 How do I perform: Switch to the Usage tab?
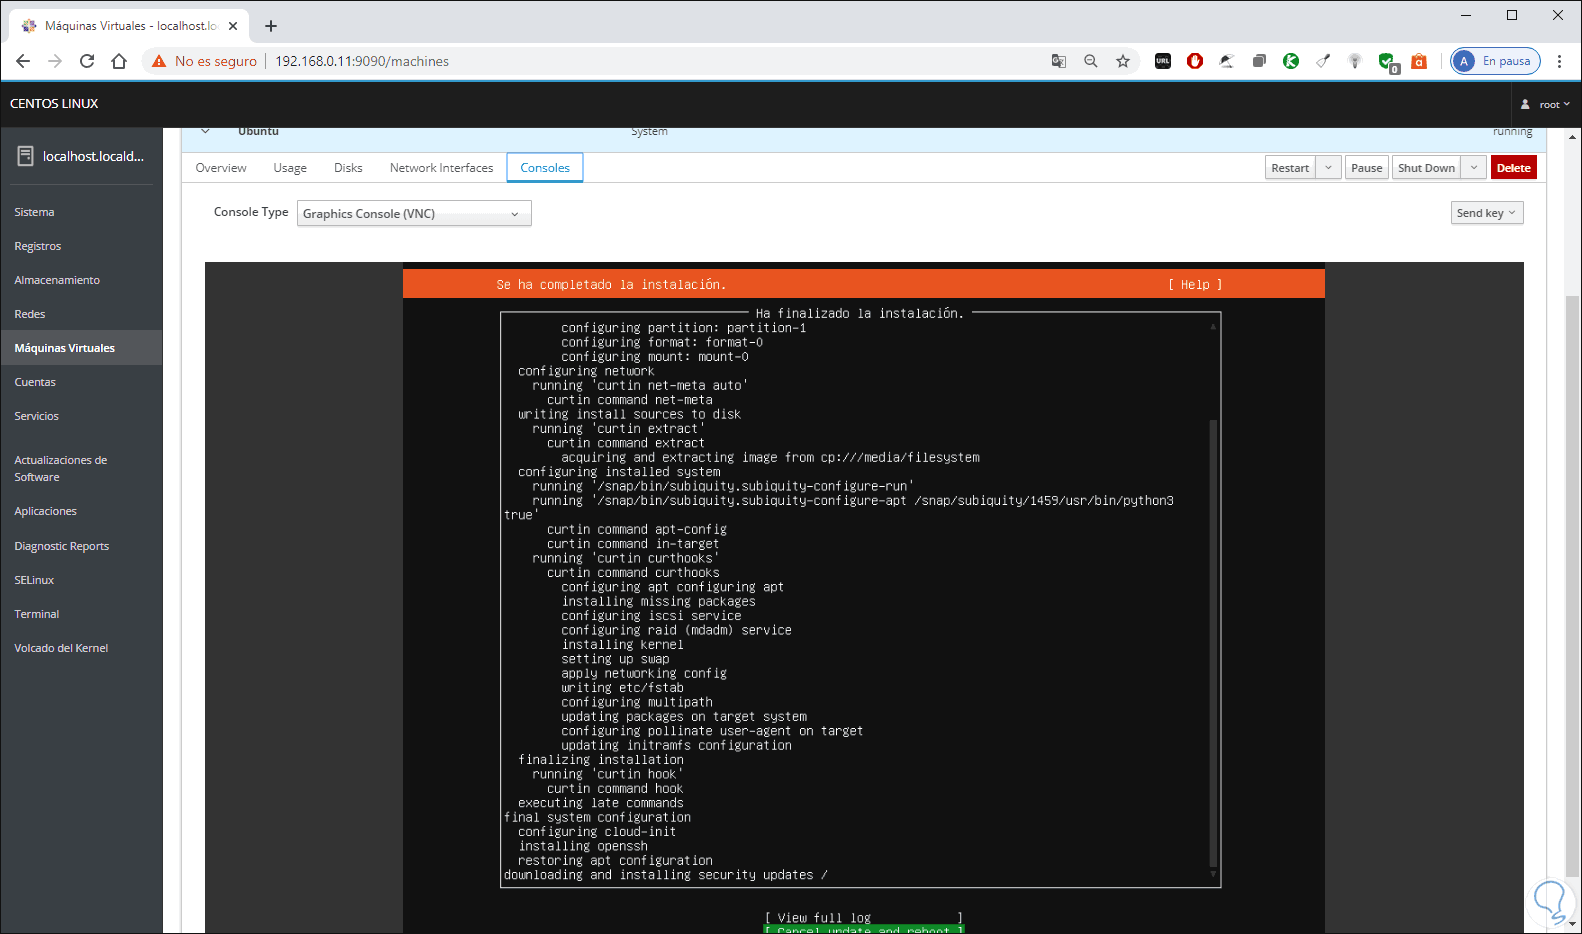point(290,168)
